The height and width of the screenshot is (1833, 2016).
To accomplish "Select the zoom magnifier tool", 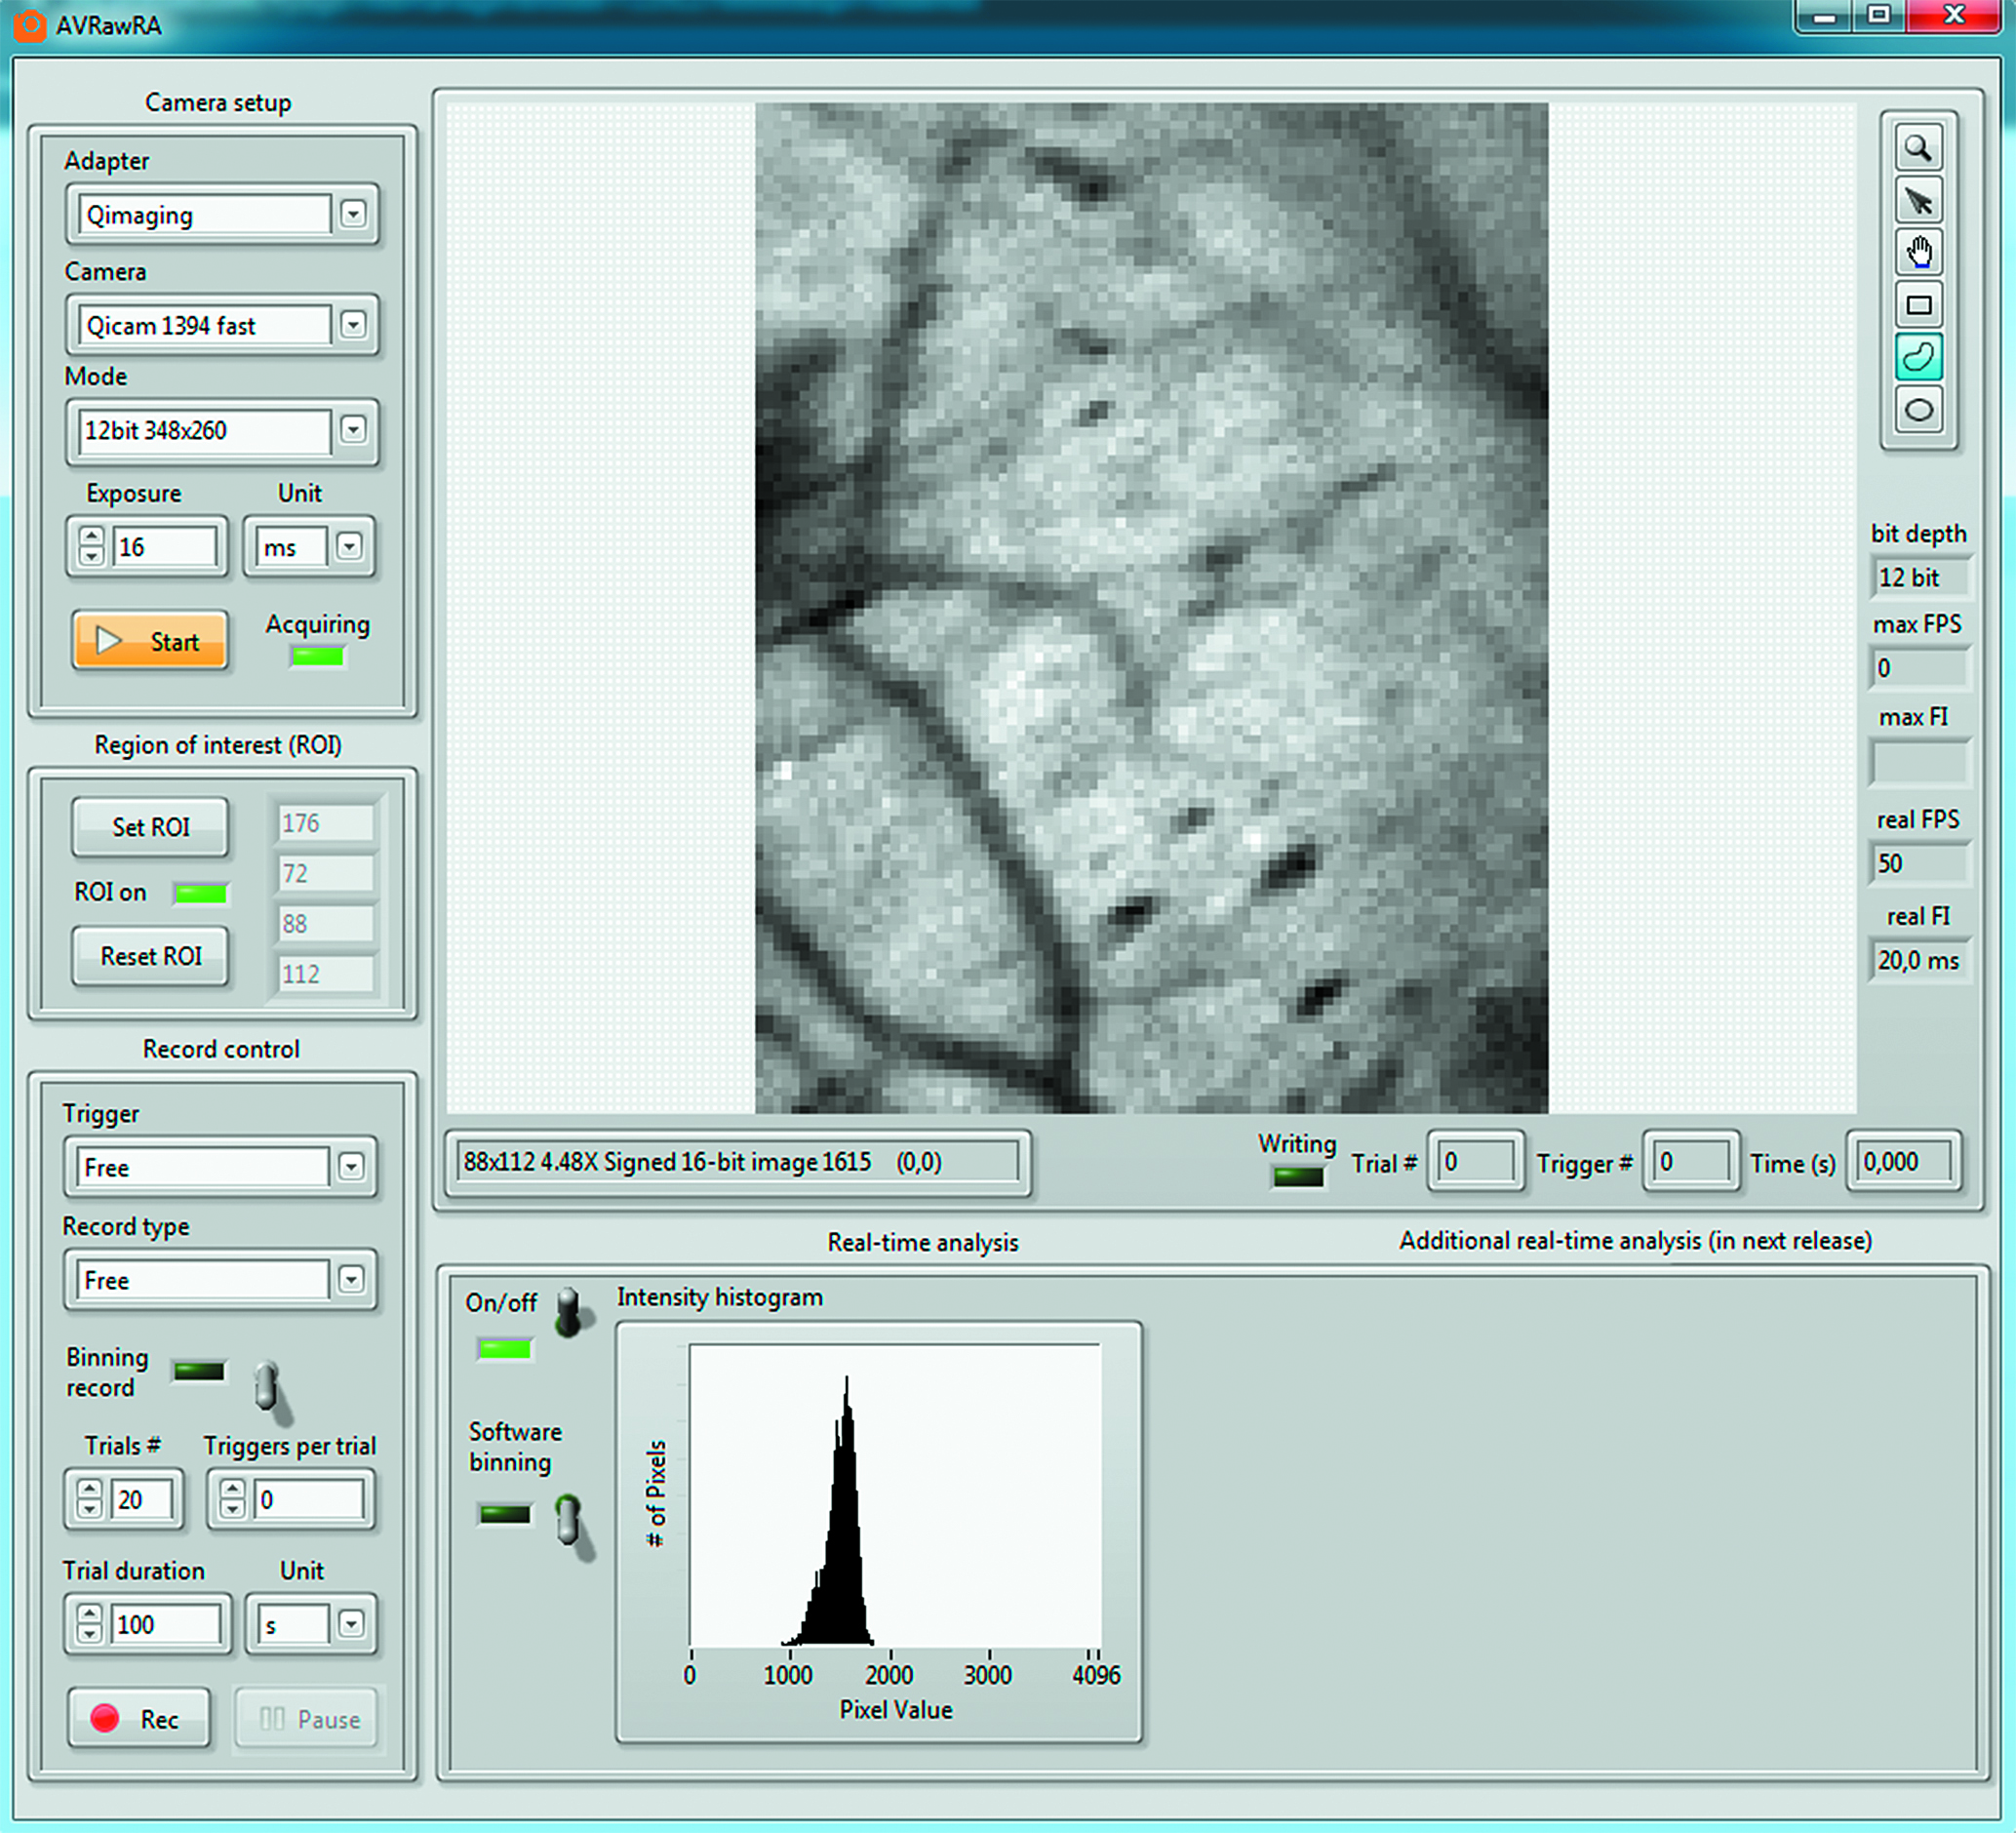I will (x=1918, y=149).
